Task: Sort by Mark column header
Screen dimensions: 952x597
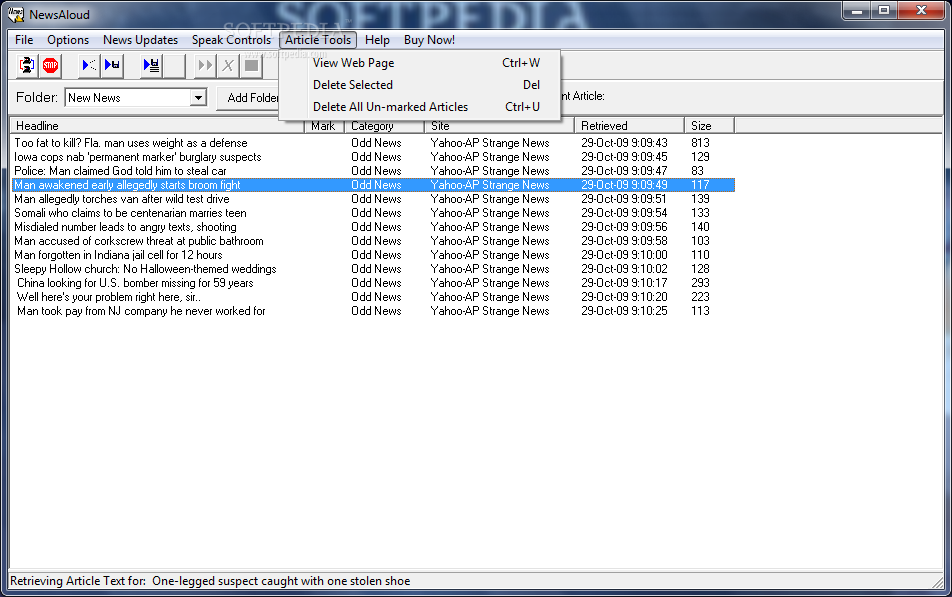Action: [324, 126]
